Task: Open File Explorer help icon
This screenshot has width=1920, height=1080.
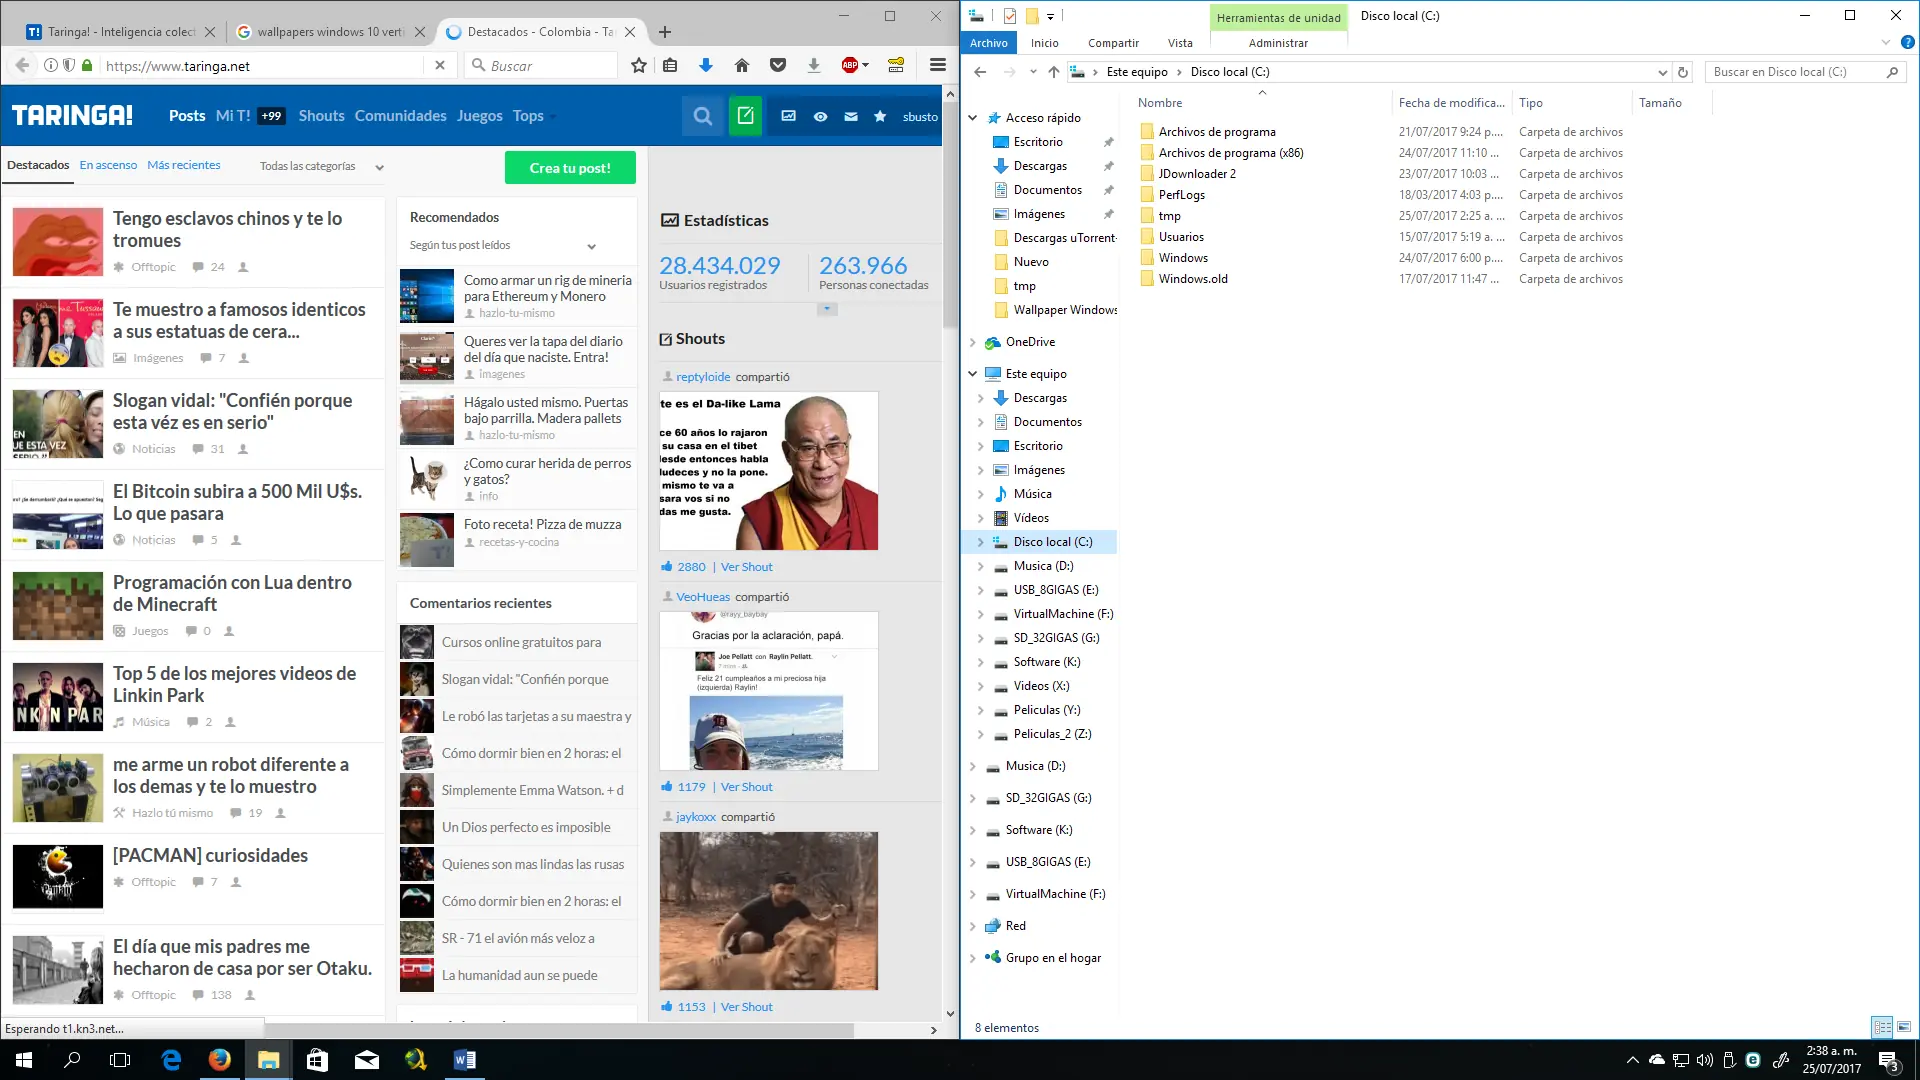Action: (x=1907, y=43)
